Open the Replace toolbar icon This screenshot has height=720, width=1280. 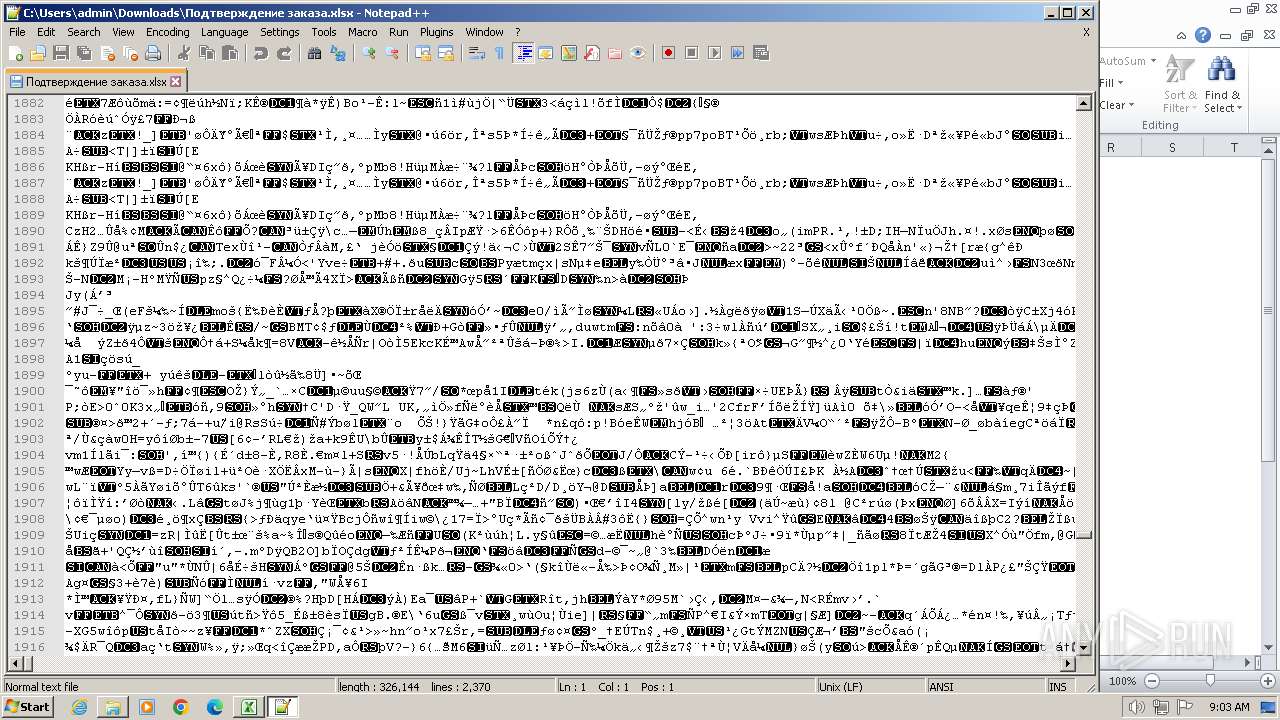coord(338,53)
